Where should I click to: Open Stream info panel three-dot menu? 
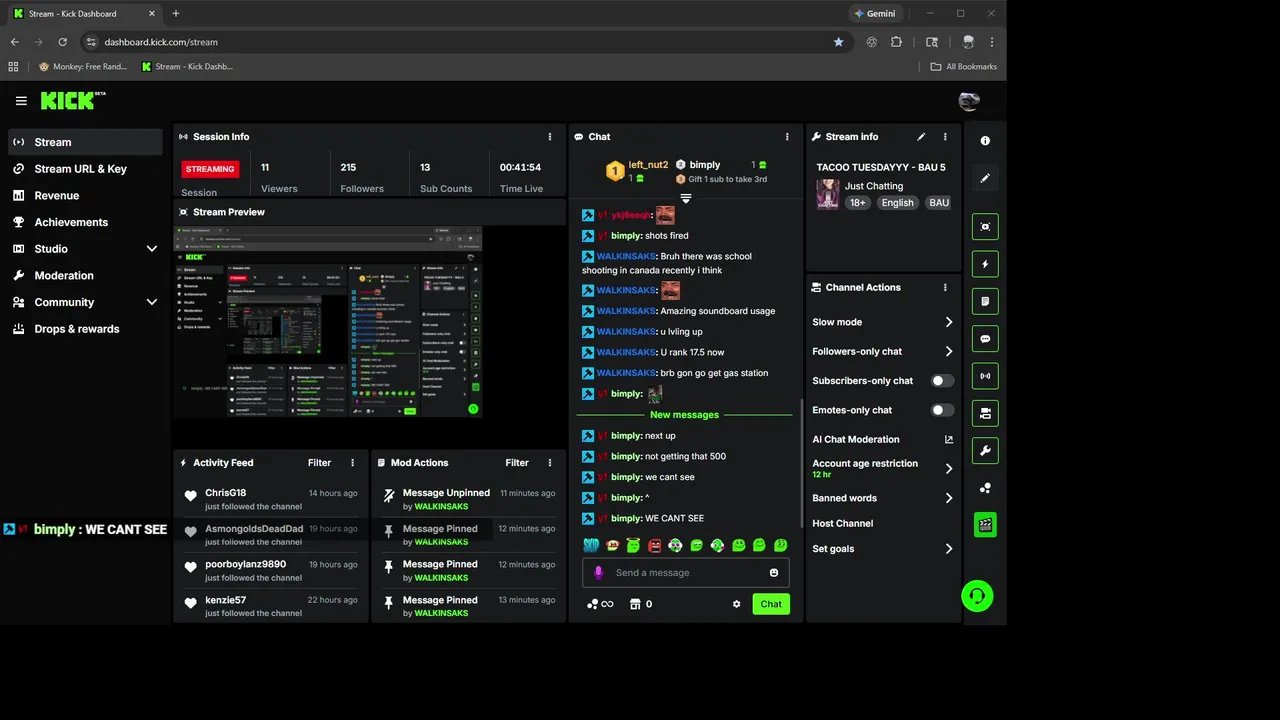tap(945, 137)
